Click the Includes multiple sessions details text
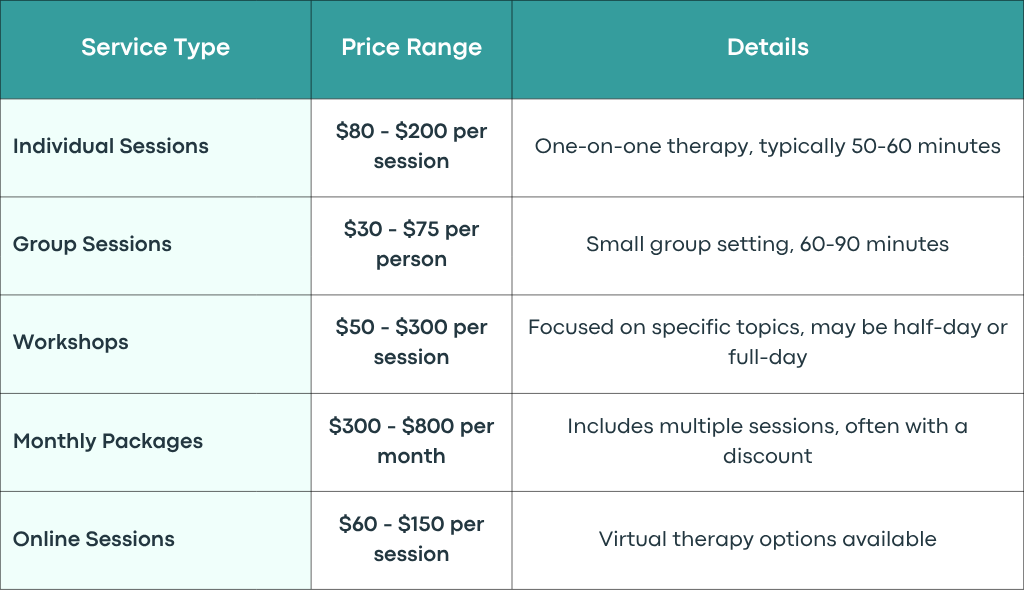Viewport: 1024px width, 590px height. click(767, 440)
